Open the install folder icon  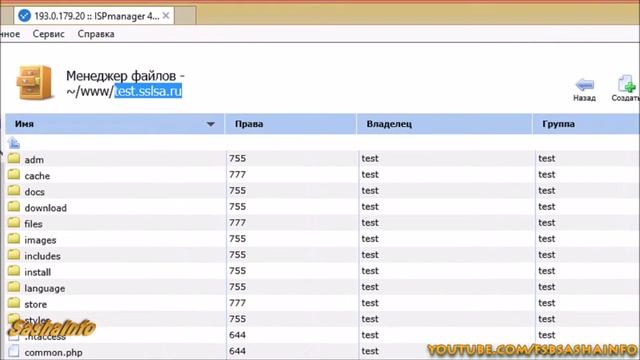[x=14, y=271]
